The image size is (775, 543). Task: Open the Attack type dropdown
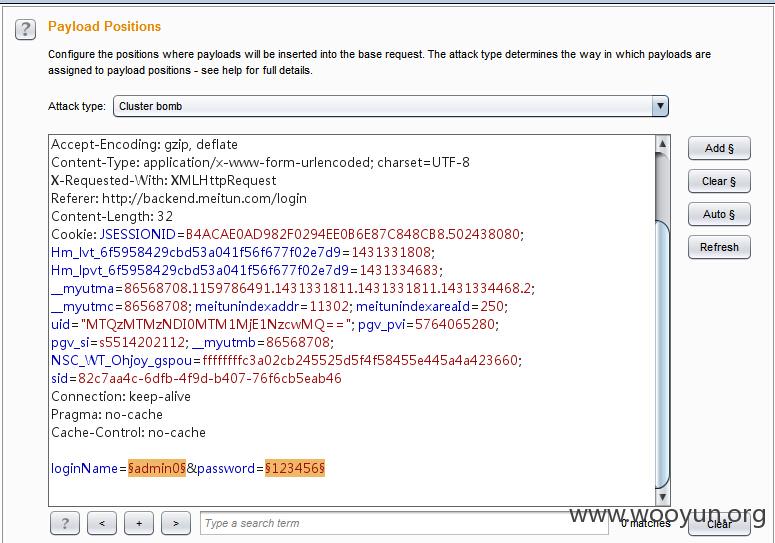(x=390, y=106)
